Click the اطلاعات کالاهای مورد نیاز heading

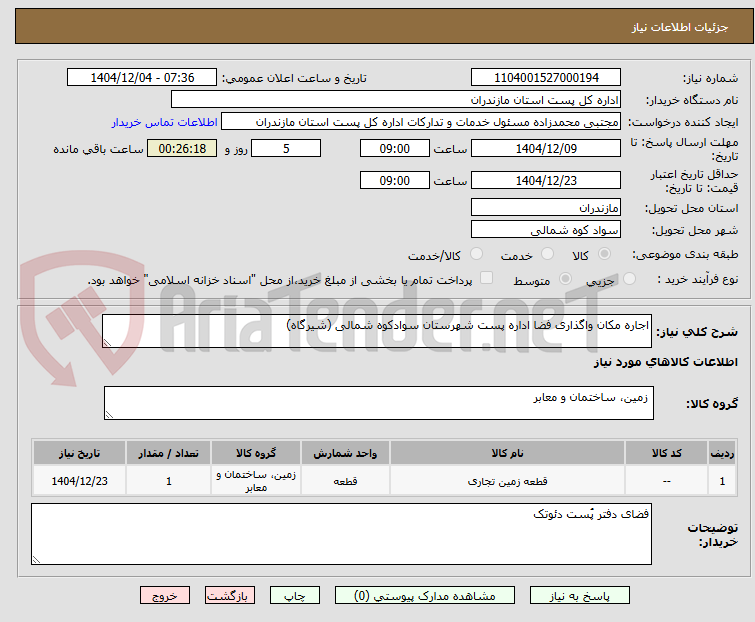click(x=665, y=362)
